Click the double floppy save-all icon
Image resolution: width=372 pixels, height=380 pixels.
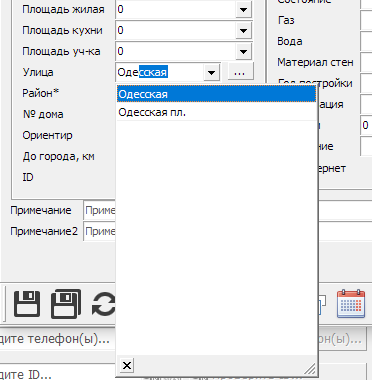click(66, 304)
